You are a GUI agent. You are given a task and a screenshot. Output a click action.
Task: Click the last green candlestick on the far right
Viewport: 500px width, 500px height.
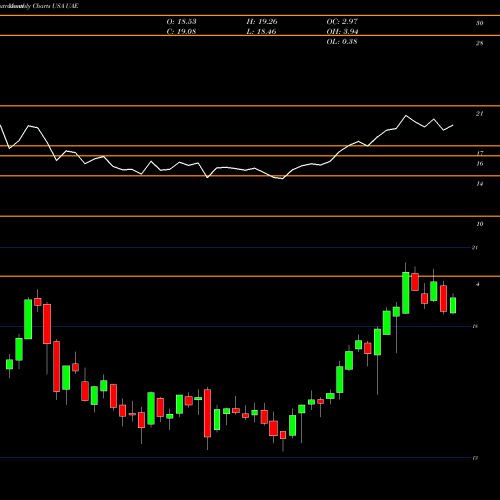click(453, 305)
